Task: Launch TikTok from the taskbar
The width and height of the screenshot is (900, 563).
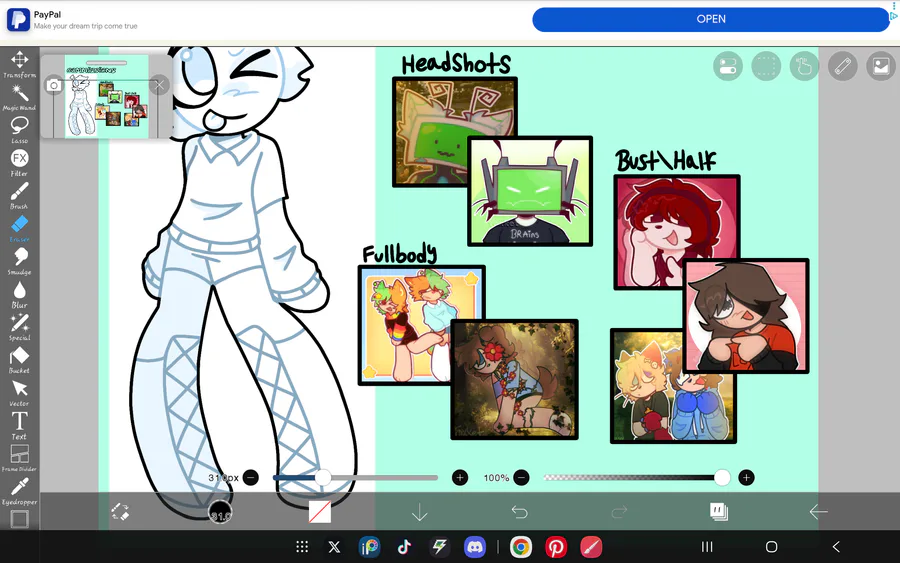Action: coord(404,547)
